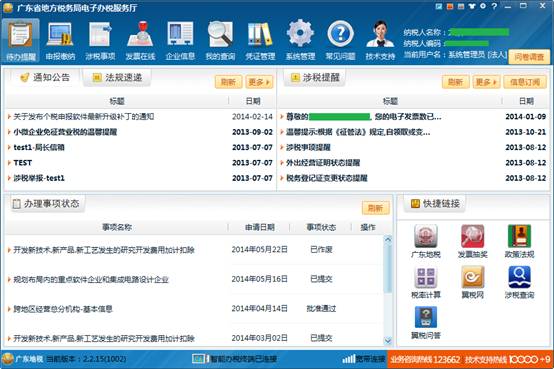The image size is (554, 369).
Task: Open reminder 温馨提示:根据《征管法》规定
Action: pos(358,132)
